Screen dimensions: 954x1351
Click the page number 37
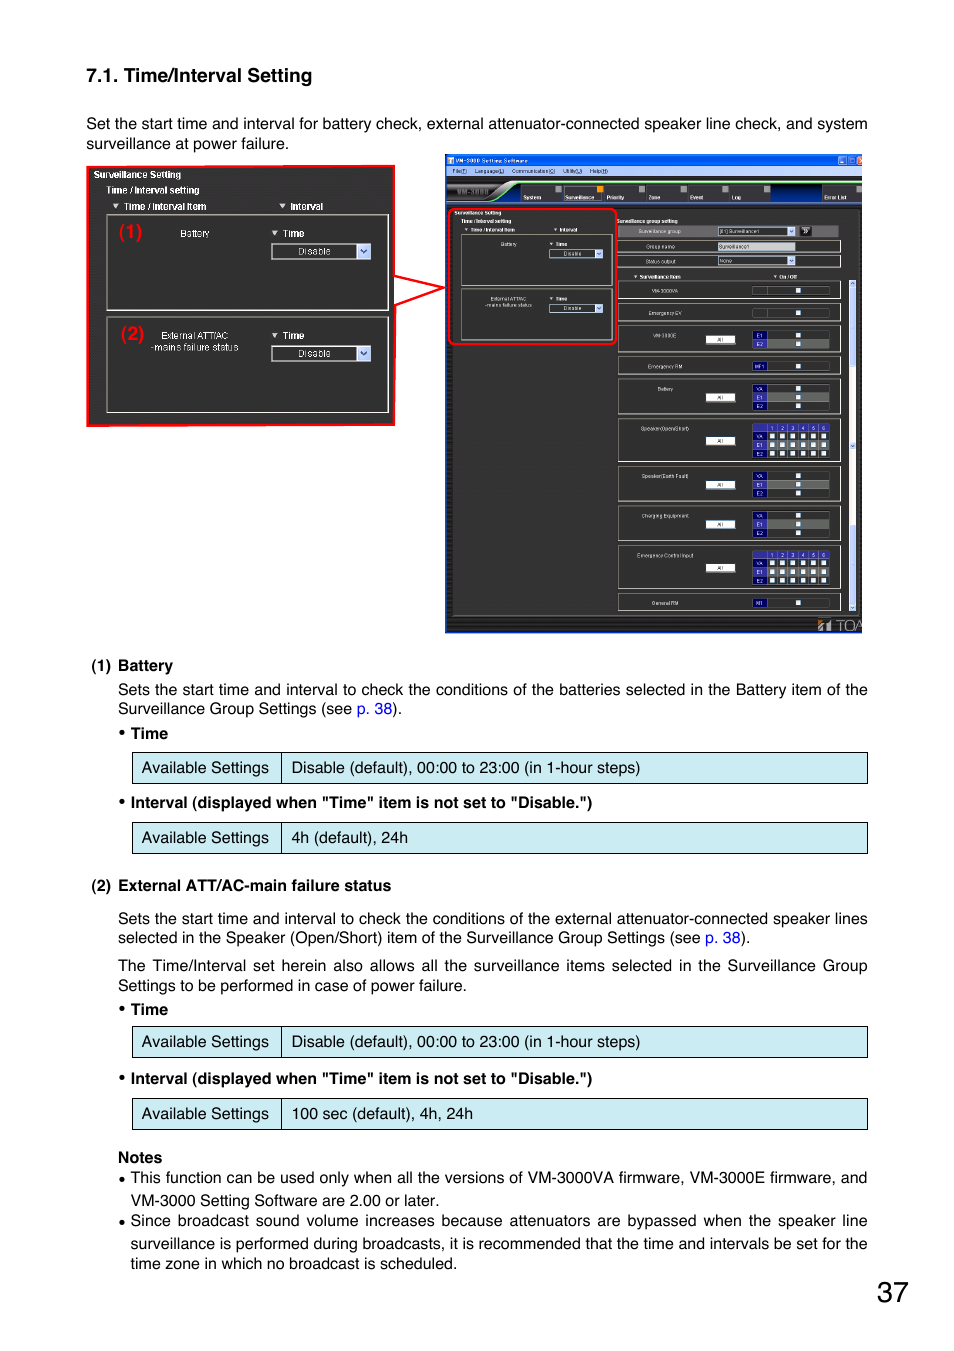pos(893,1293)
